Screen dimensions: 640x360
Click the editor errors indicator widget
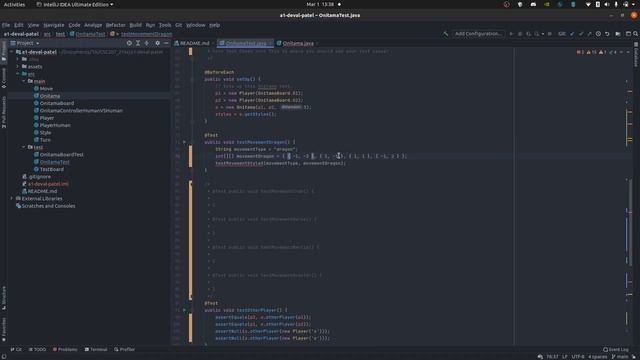click(581, 52)
